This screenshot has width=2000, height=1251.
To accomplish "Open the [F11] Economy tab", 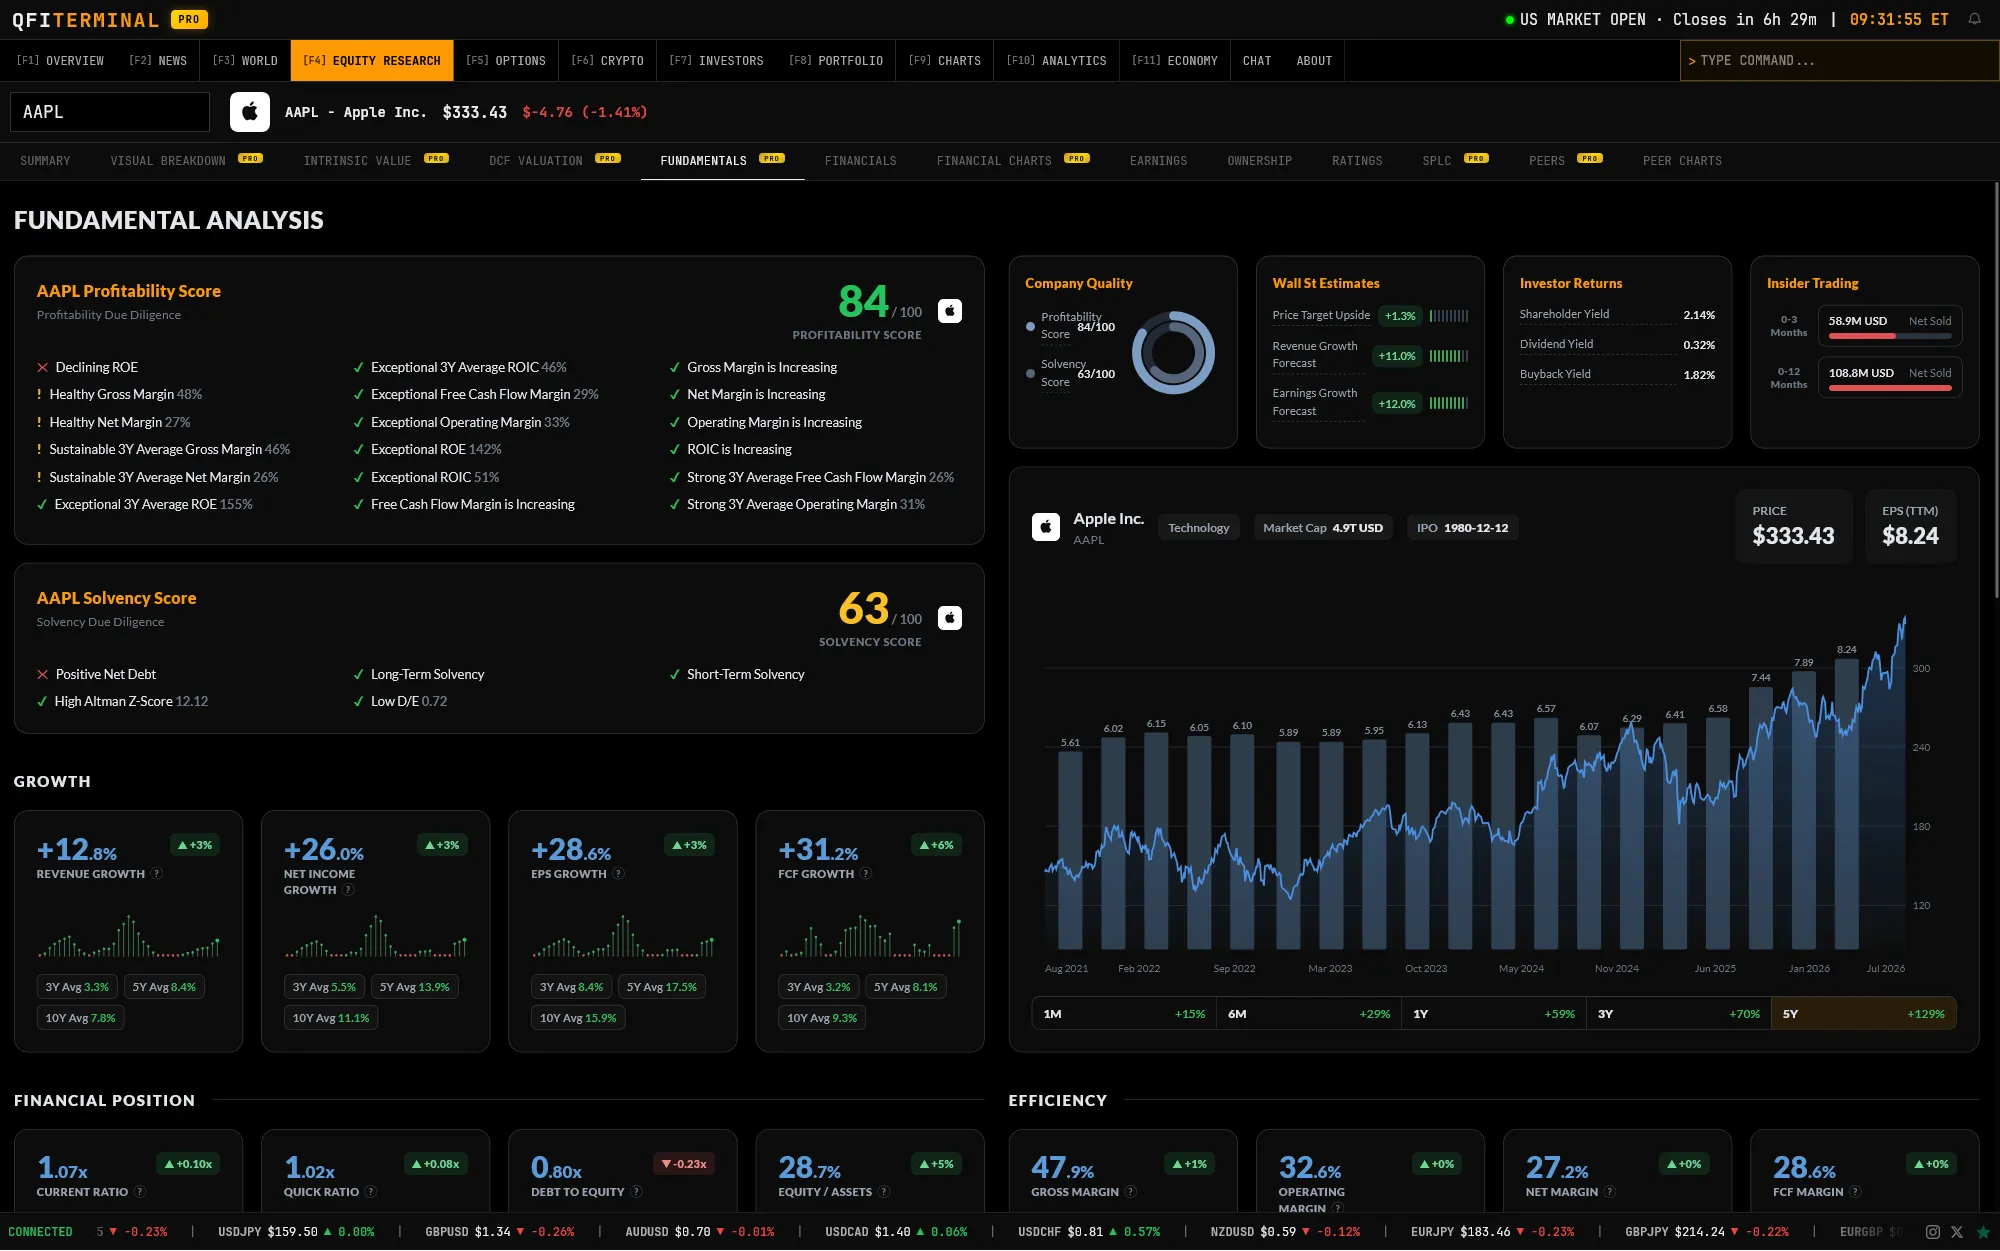I will click(1175, 61).
